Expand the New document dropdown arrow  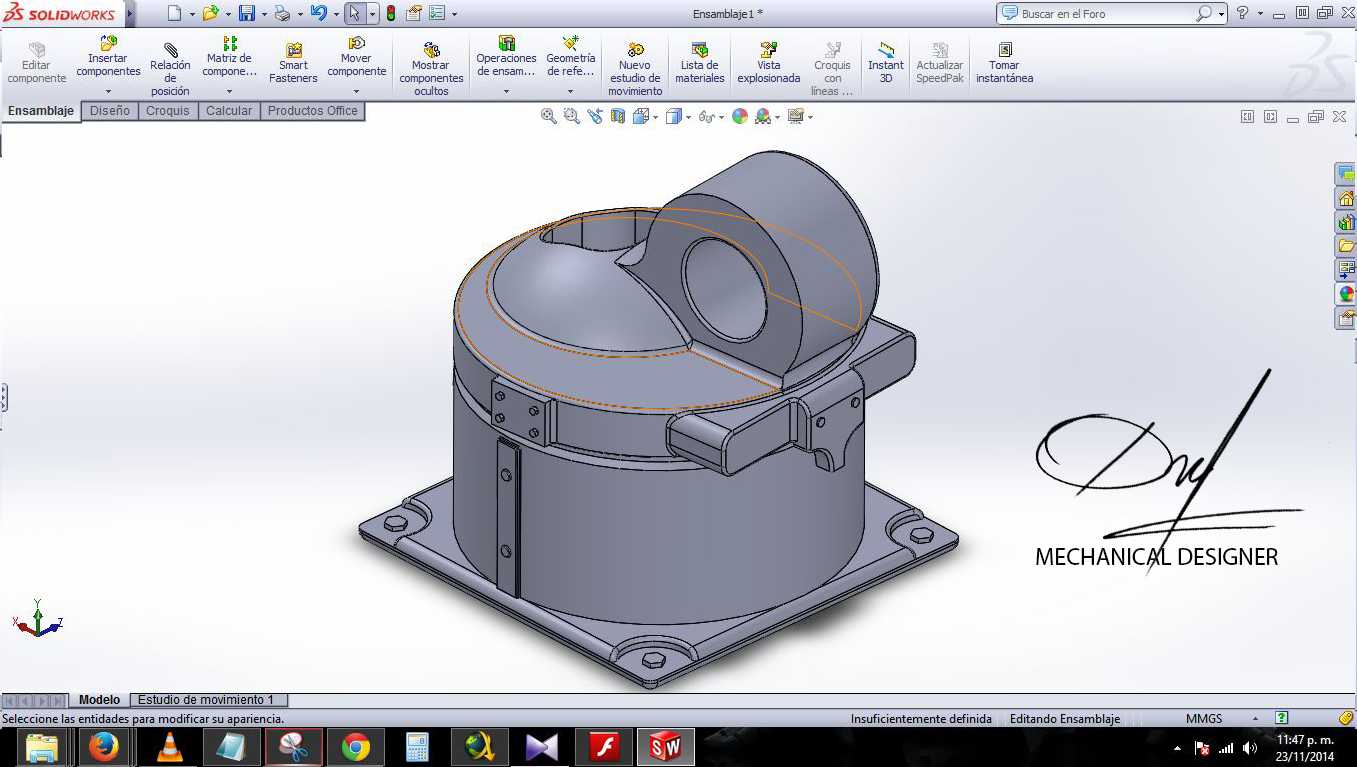coord(192,14)
